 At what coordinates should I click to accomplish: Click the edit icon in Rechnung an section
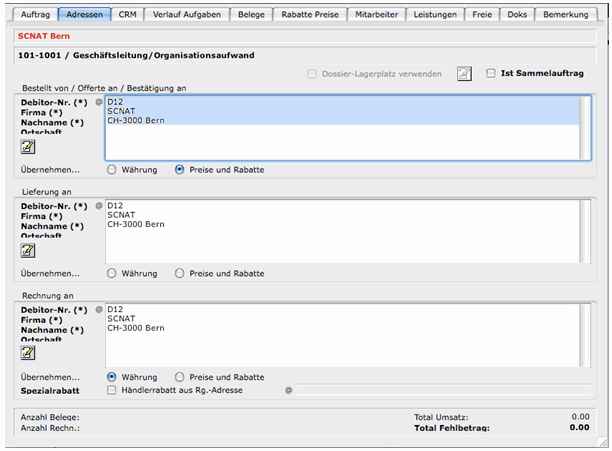pyautogui.click(x=28, y=353)
